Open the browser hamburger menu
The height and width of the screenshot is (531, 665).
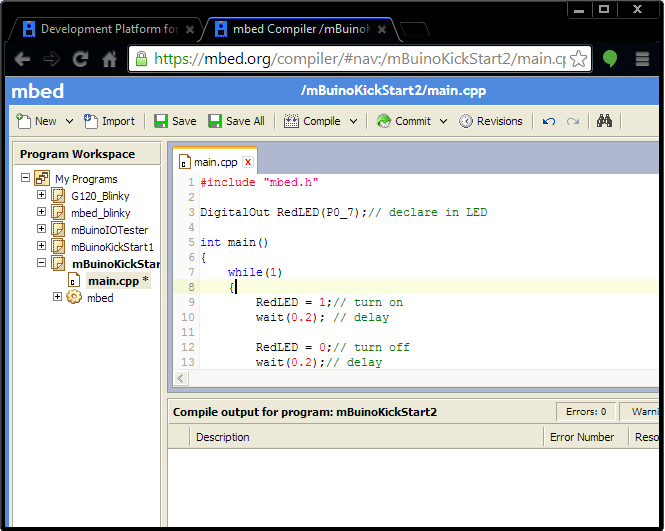click(643, 59)
